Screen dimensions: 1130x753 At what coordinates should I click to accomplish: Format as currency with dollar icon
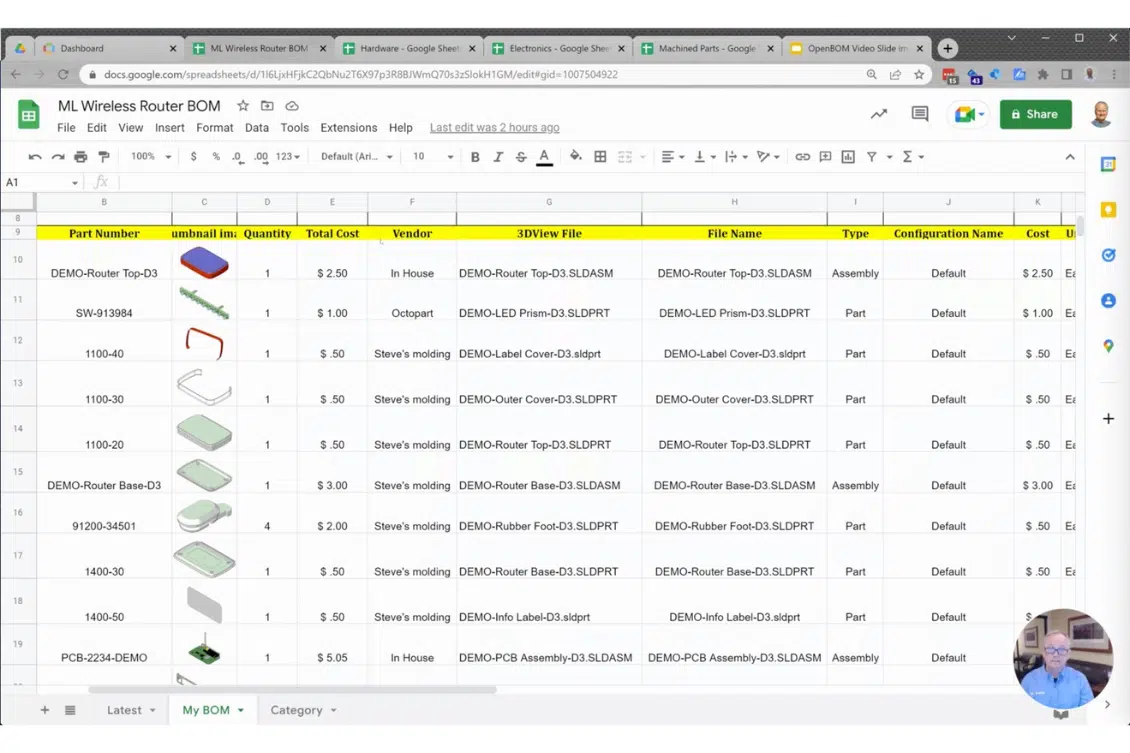tap(193, 156)
